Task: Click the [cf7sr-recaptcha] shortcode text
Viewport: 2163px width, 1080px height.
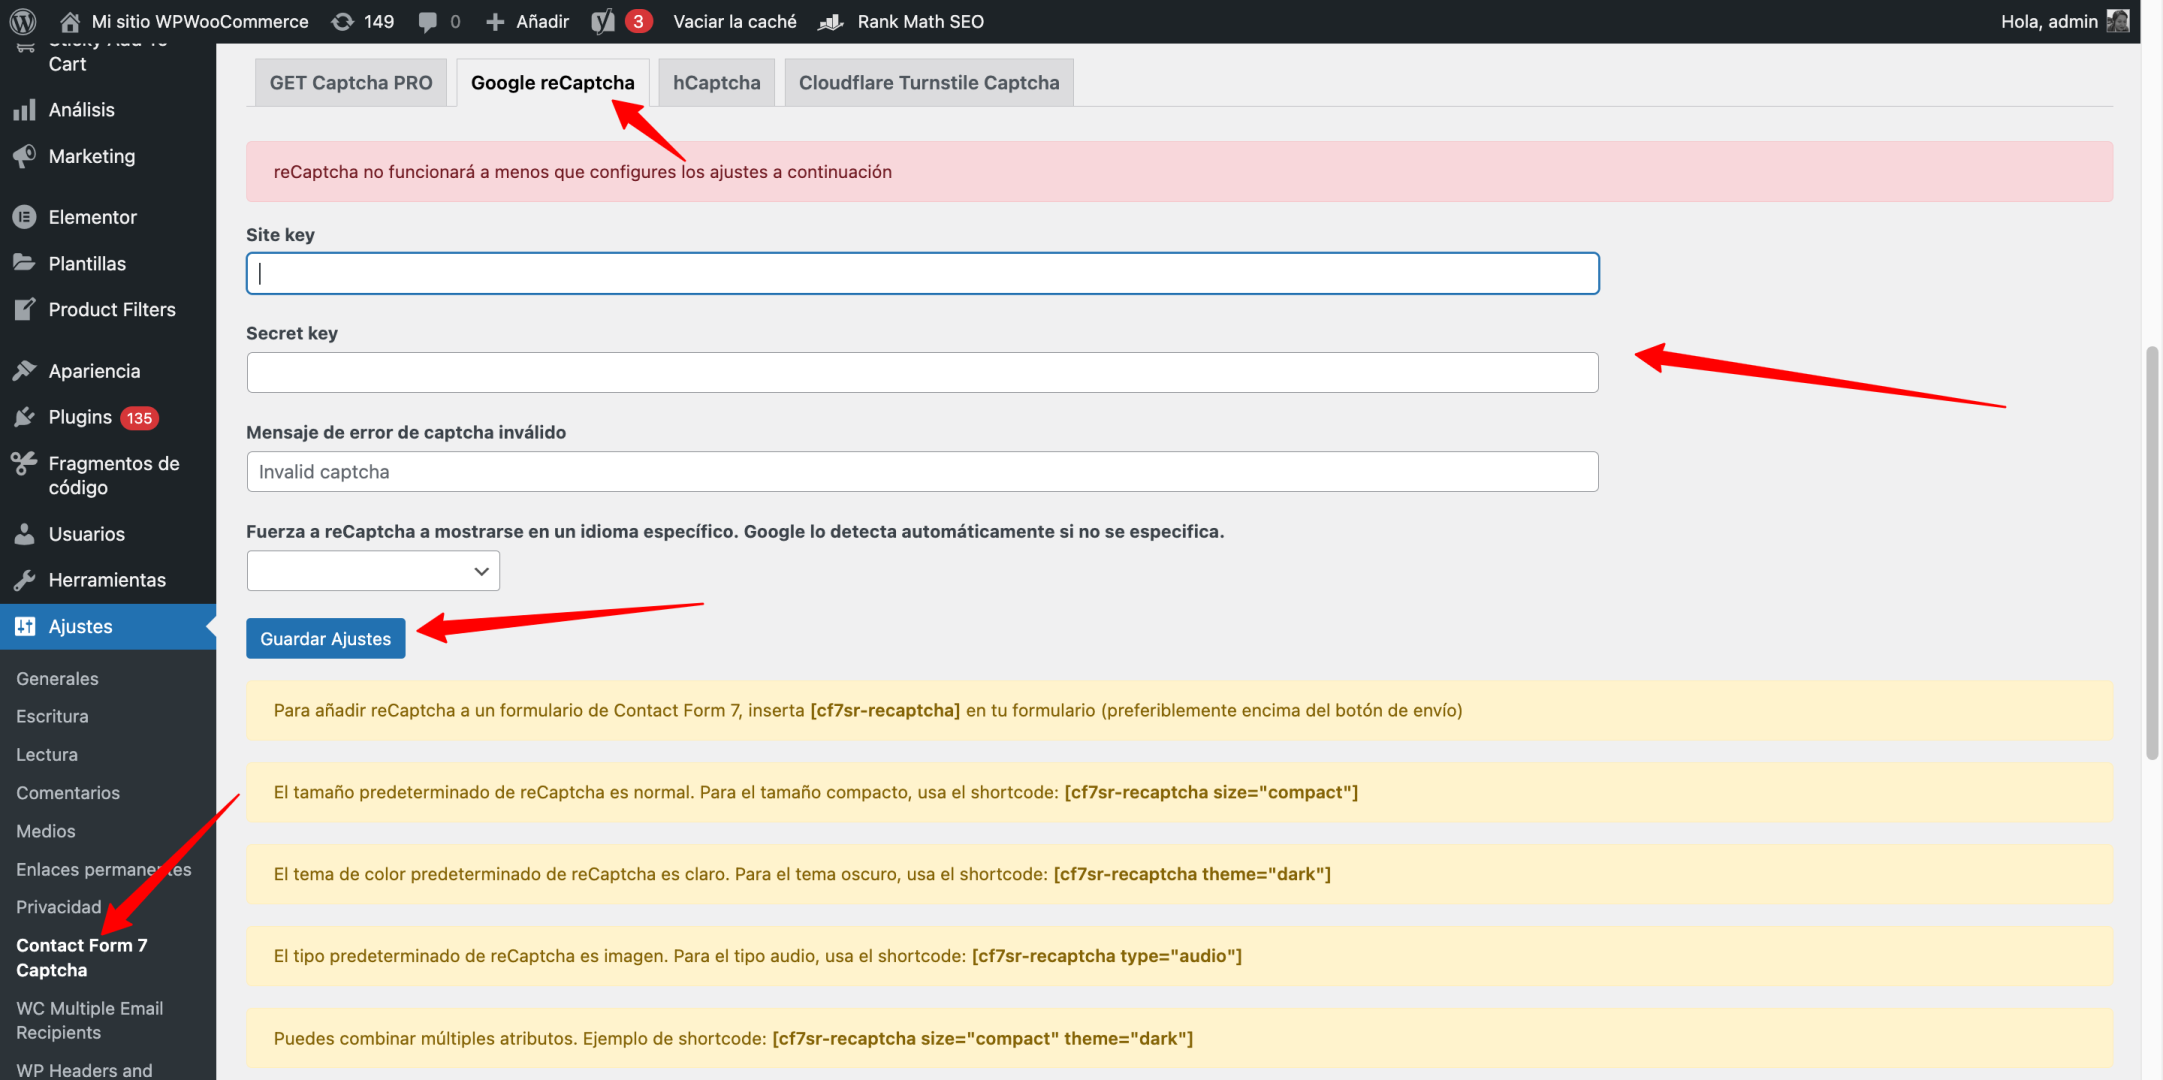Action: tap(885, 710)
